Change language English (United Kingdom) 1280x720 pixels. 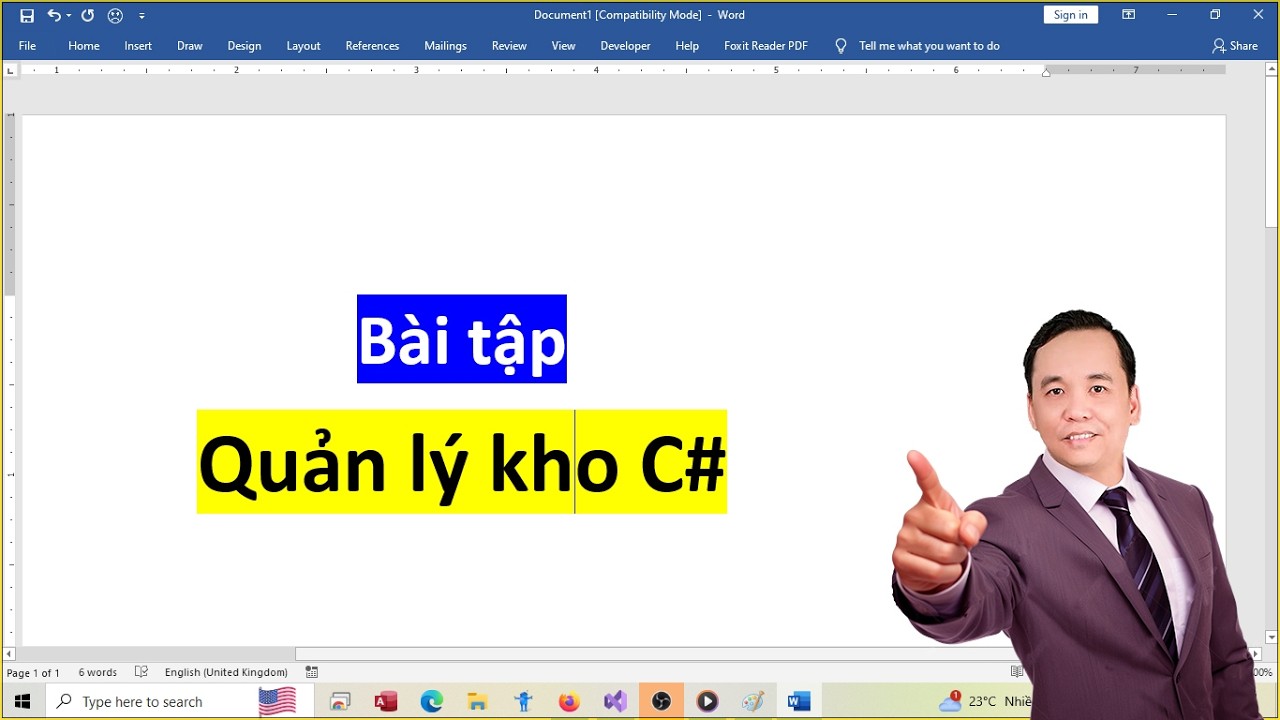coord(226,673)
